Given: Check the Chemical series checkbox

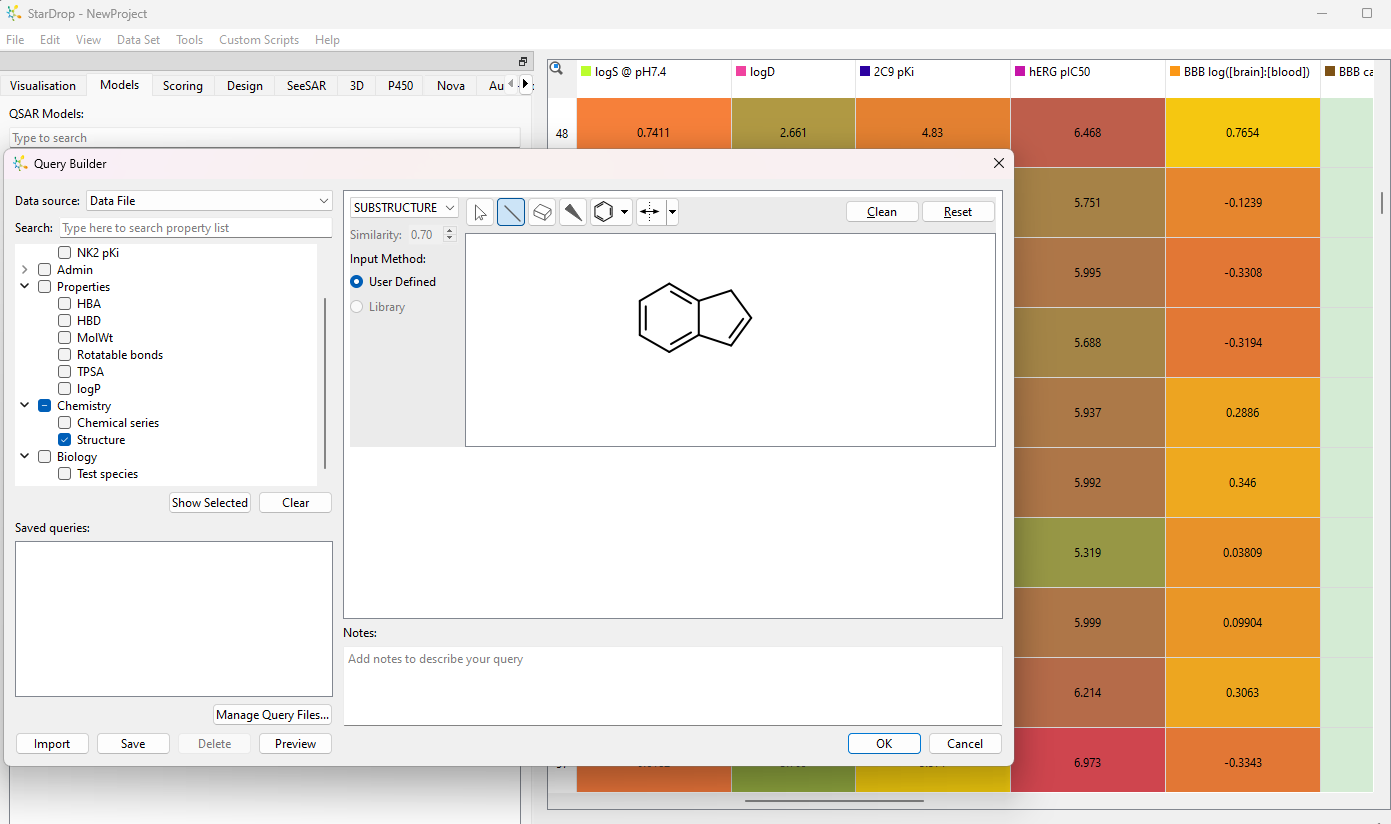Looking at the screenshot, I should [x=65, y=423].
